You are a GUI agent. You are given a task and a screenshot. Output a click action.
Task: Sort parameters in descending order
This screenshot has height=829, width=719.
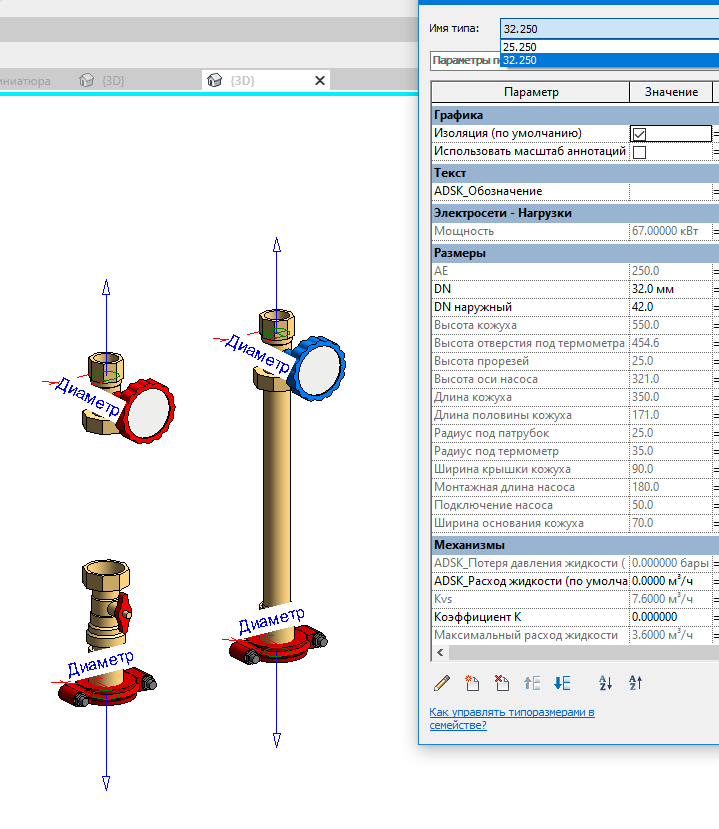pos(635,683)
